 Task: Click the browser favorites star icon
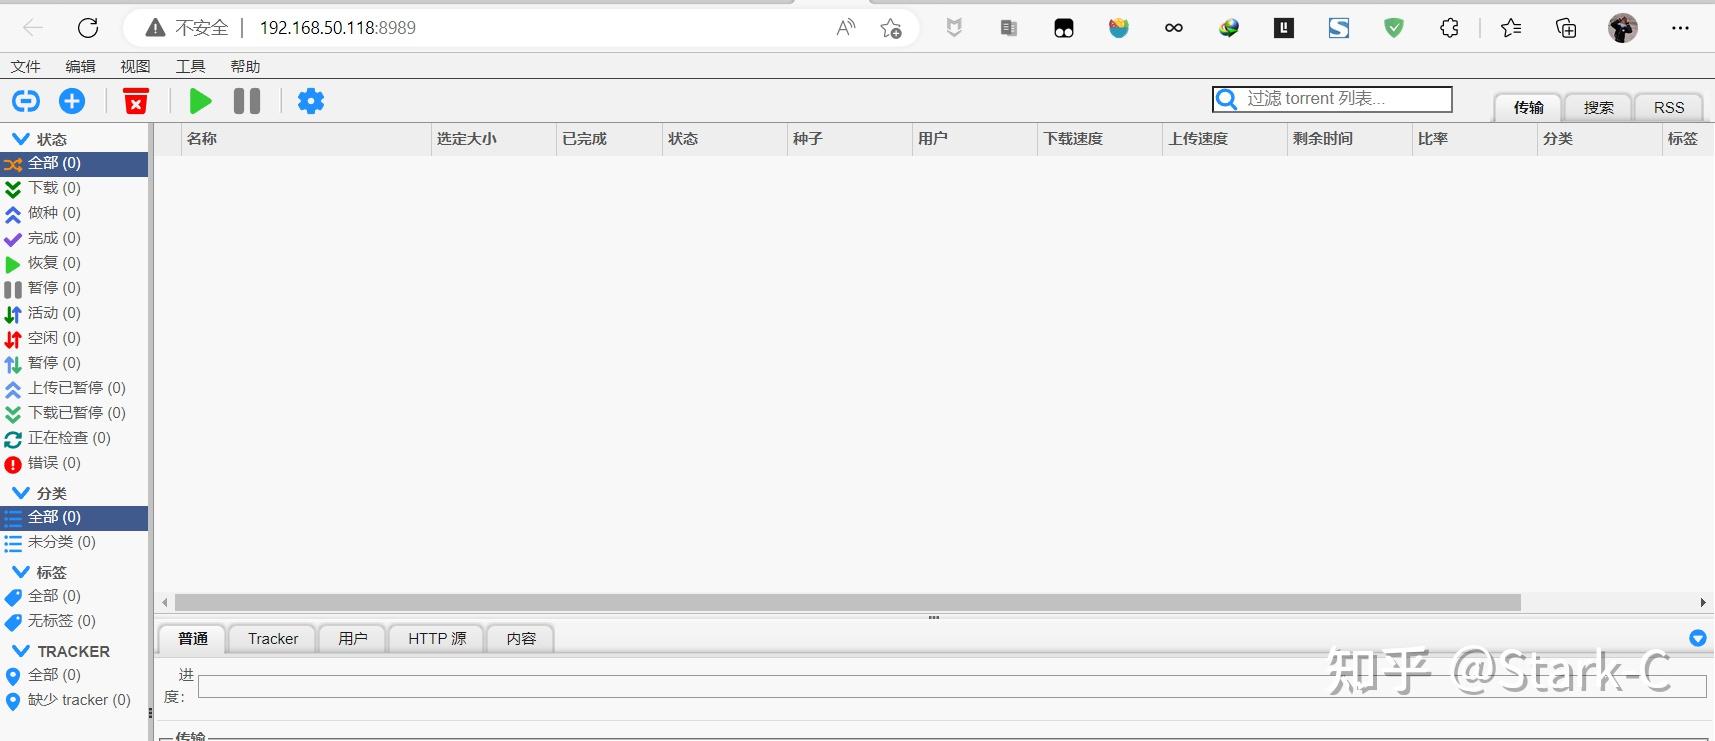click(891, 28)
